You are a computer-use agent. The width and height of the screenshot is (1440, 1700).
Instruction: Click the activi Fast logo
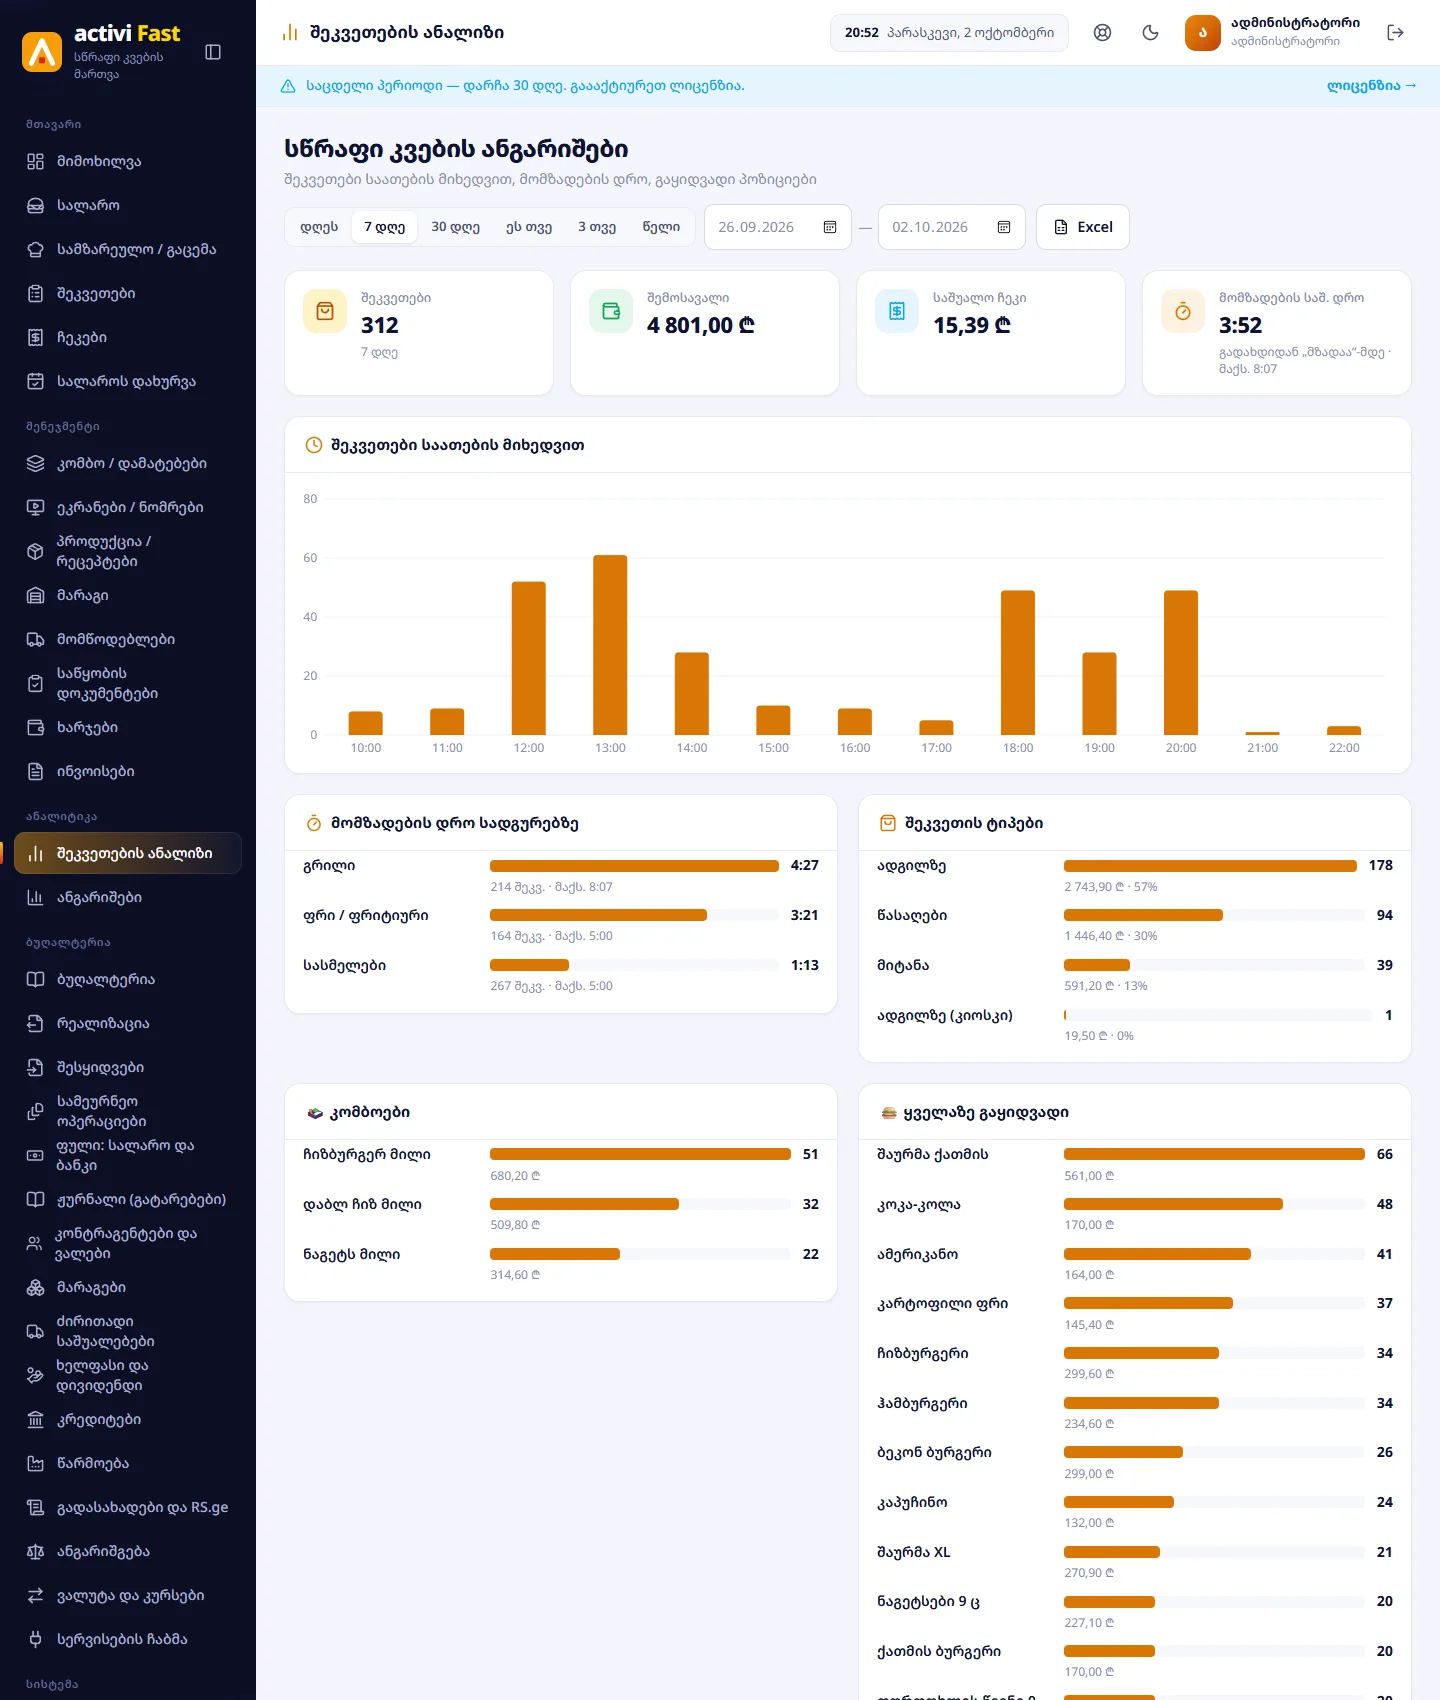point(42,52)
